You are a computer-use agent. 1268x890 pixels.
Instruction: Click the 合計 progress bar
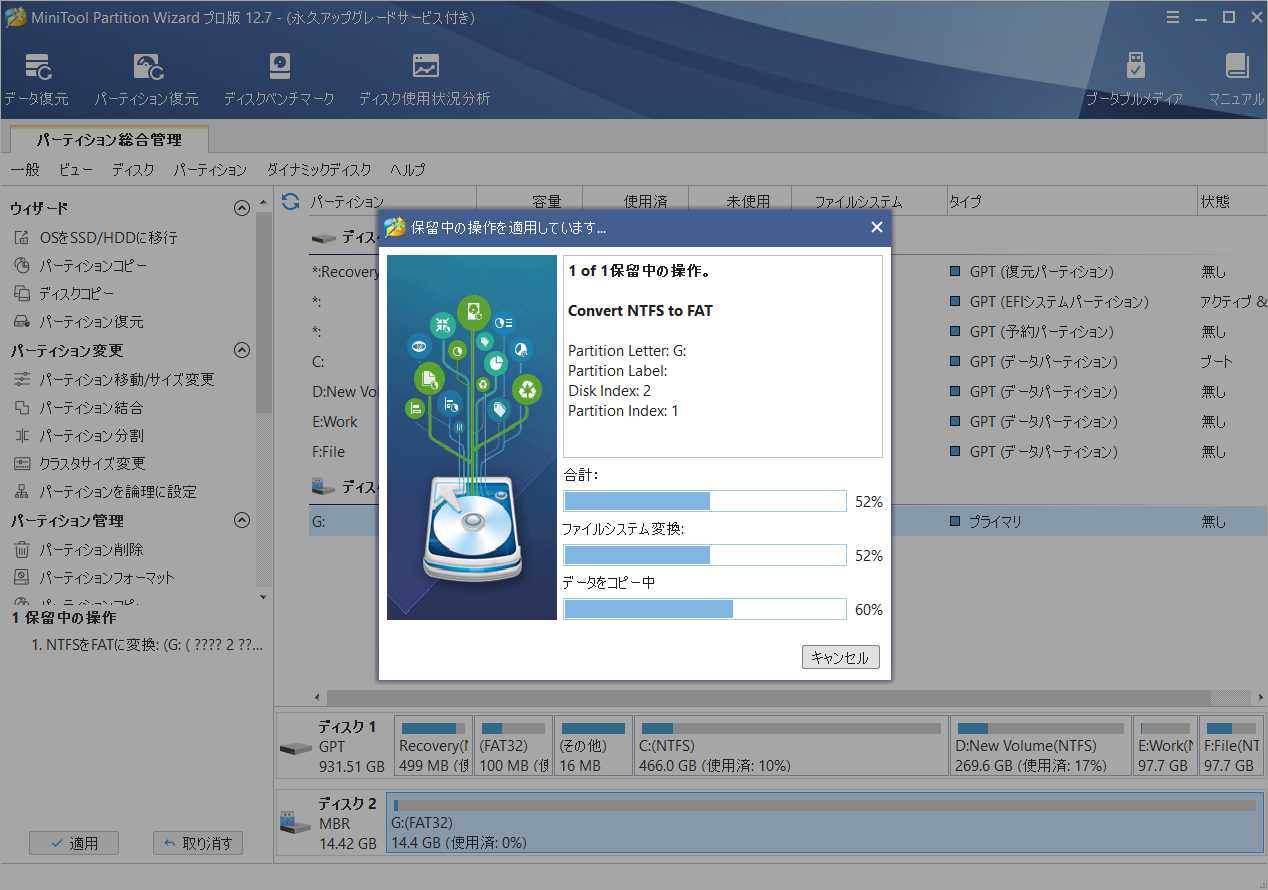705,501
